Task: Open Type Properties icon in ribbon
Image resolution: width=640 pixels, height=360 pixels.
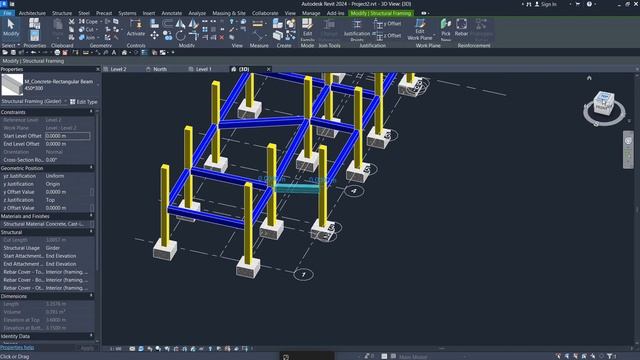Action: pos(35,23)
